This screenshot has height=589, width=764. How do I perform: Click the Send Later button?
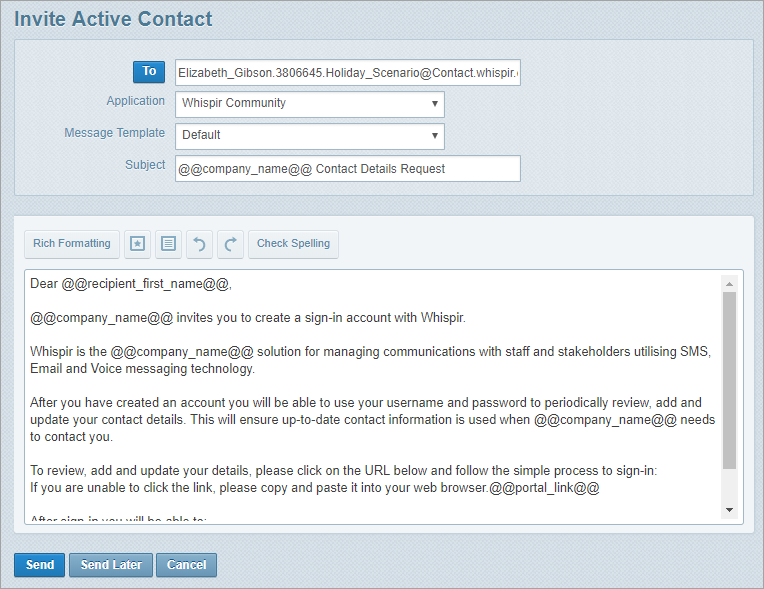coord(111,565)
